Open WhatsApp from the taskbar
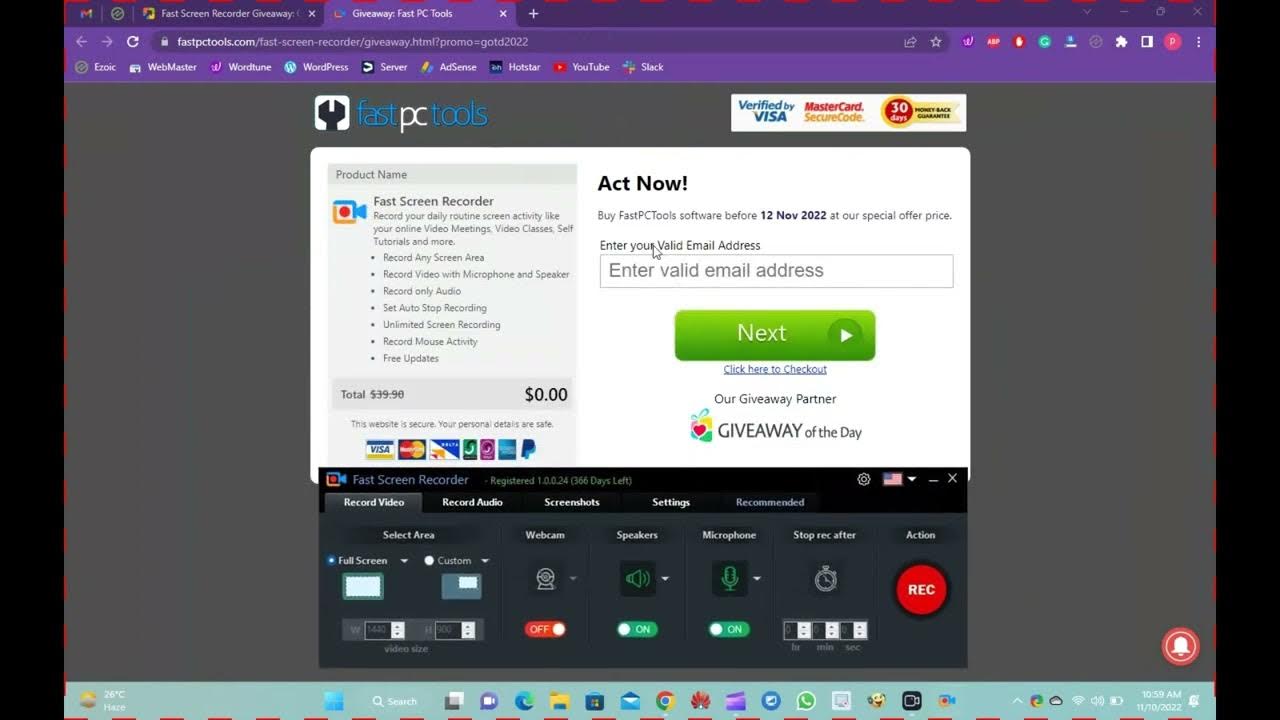1280x720 pixels. (806, 701)
